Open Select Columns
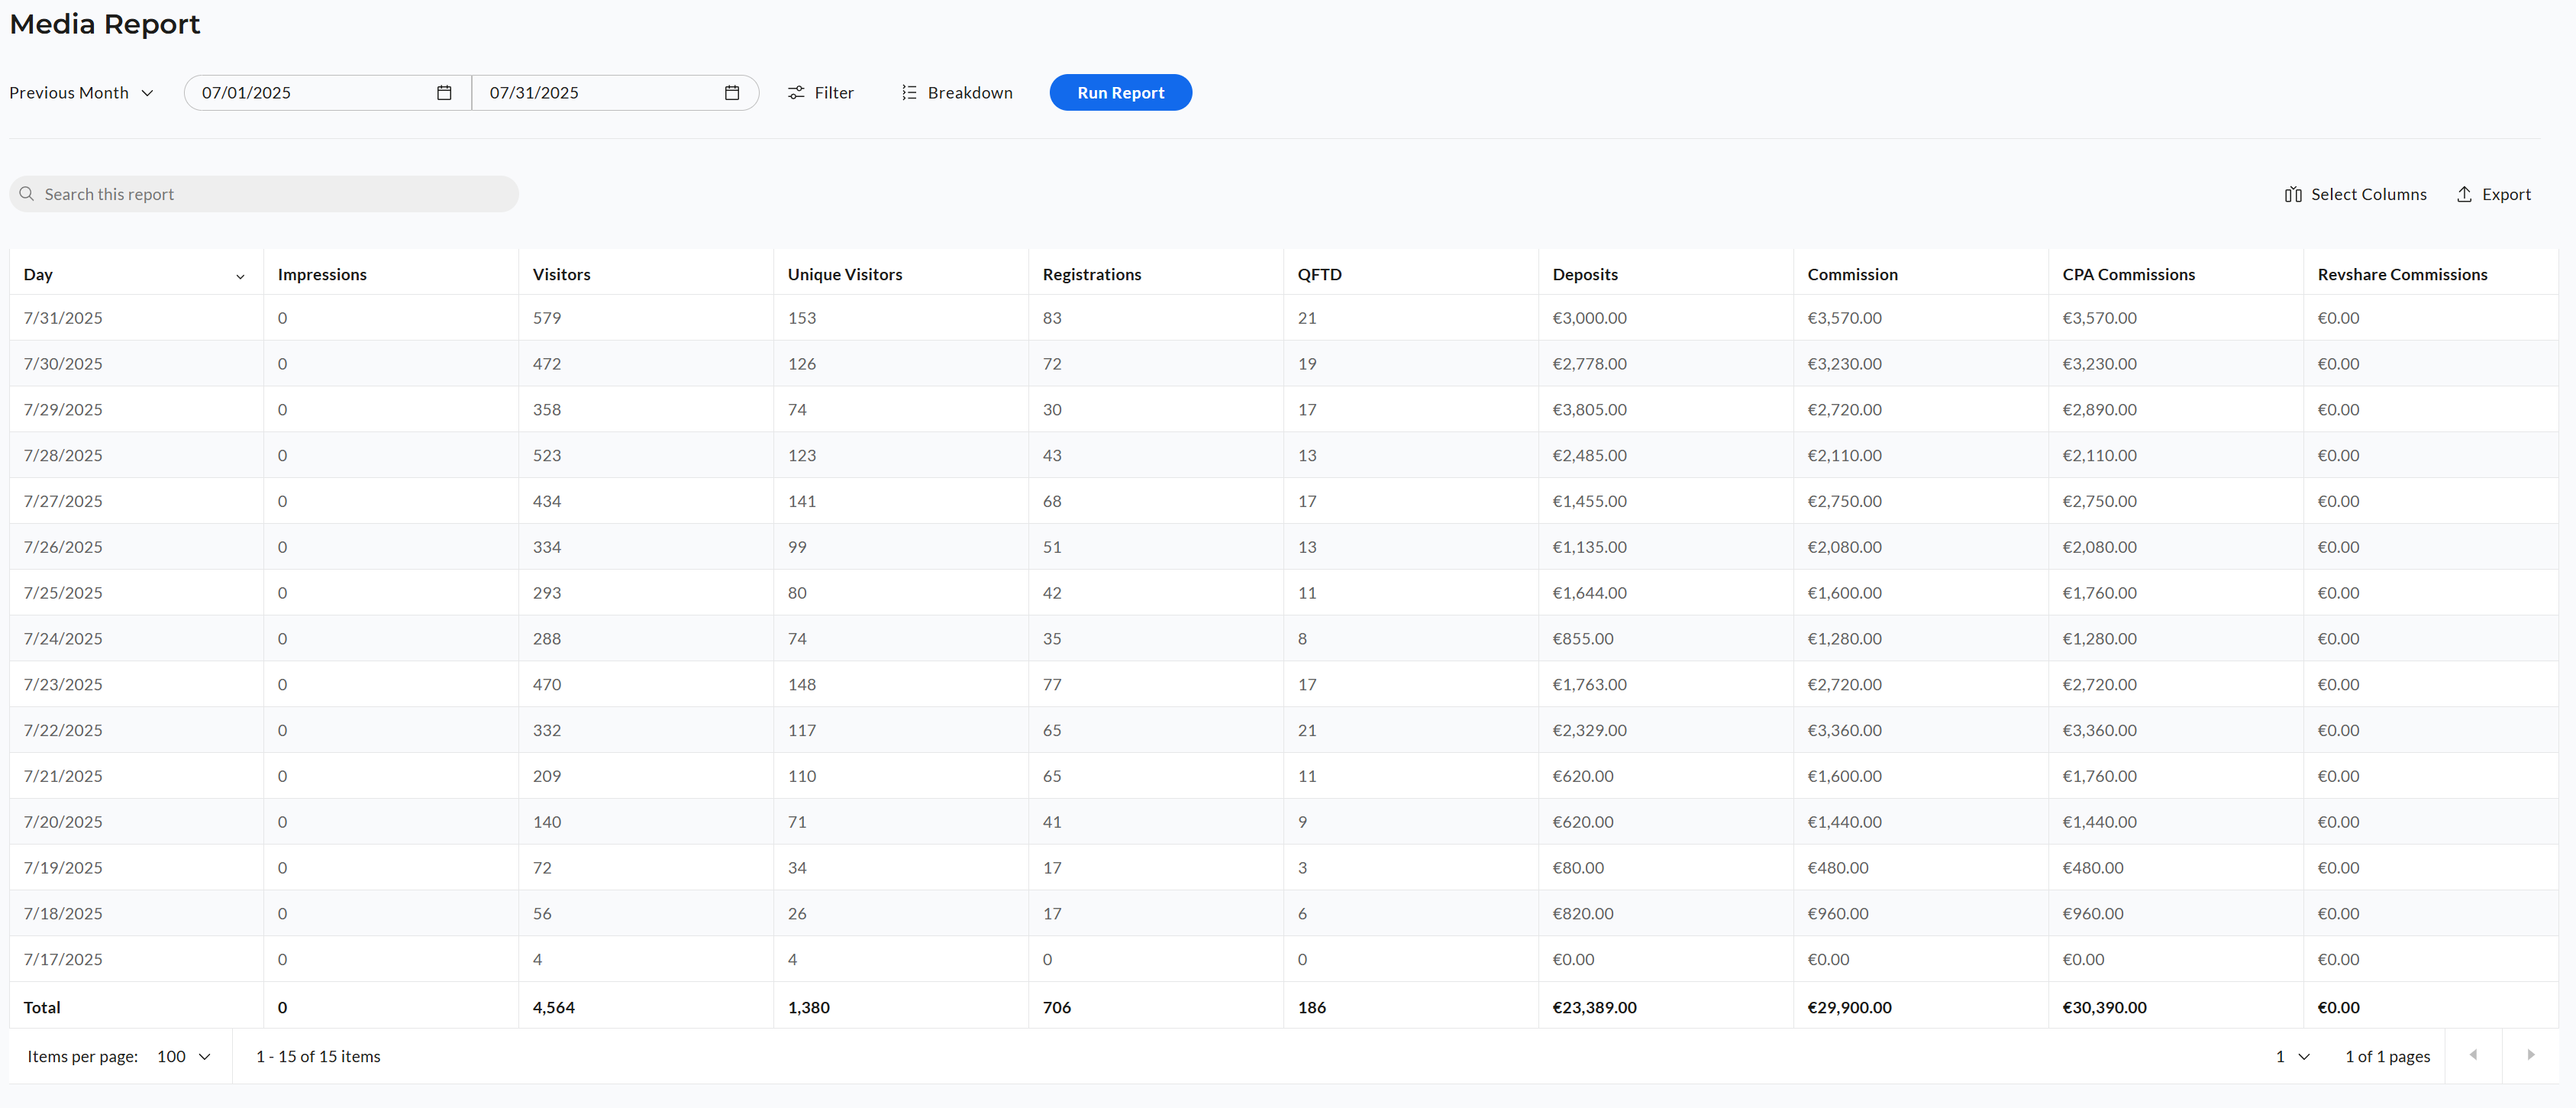This screenshot has width=2576, height=1108. point(2355,194)
